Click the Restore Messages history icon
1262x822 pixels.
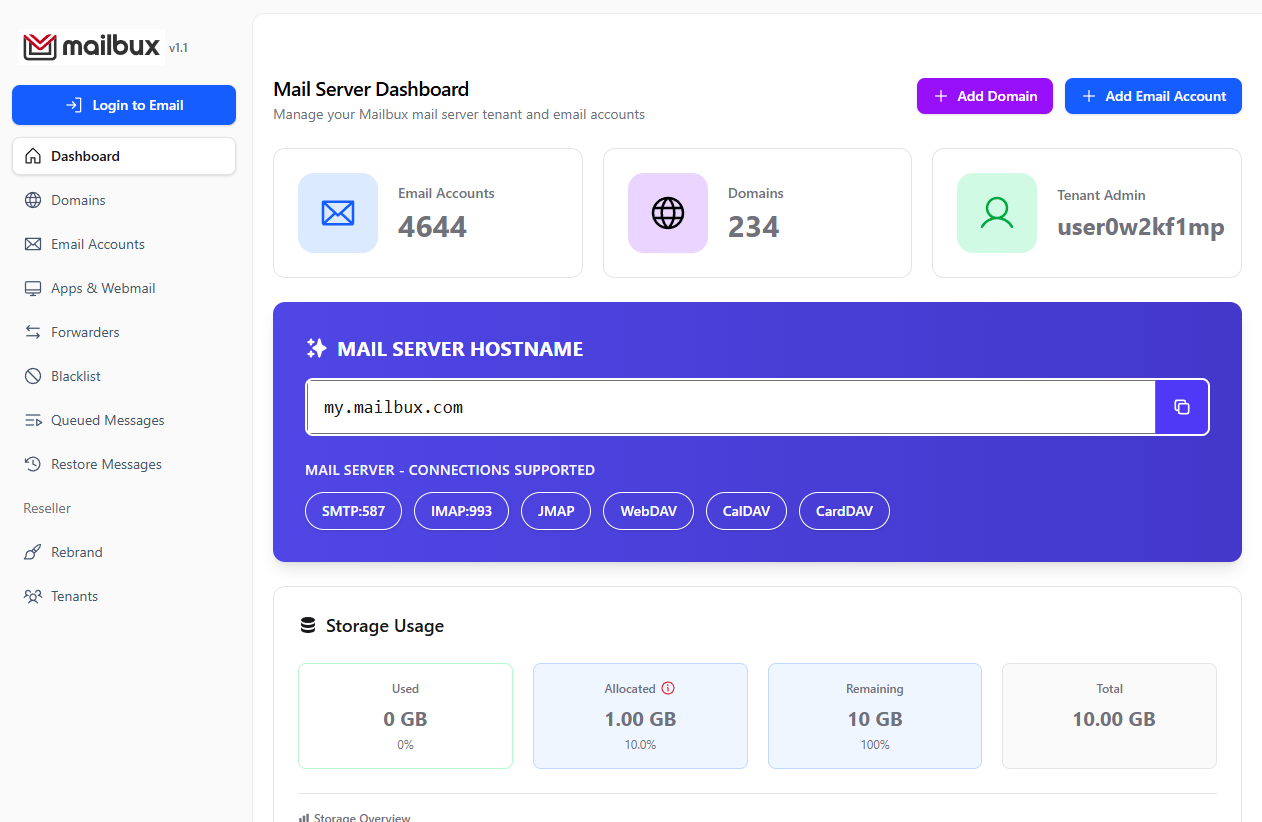(x=31, y=464)
